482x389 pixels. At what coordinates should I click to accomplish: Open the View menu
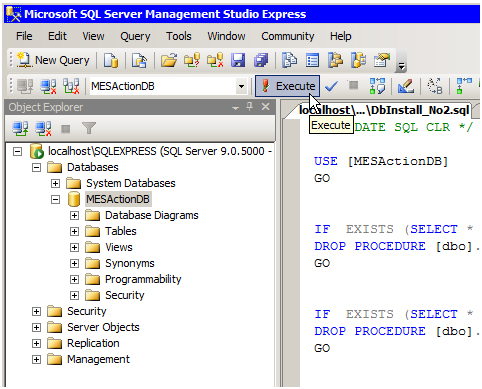pyautogui.click(x=93, y=36)
